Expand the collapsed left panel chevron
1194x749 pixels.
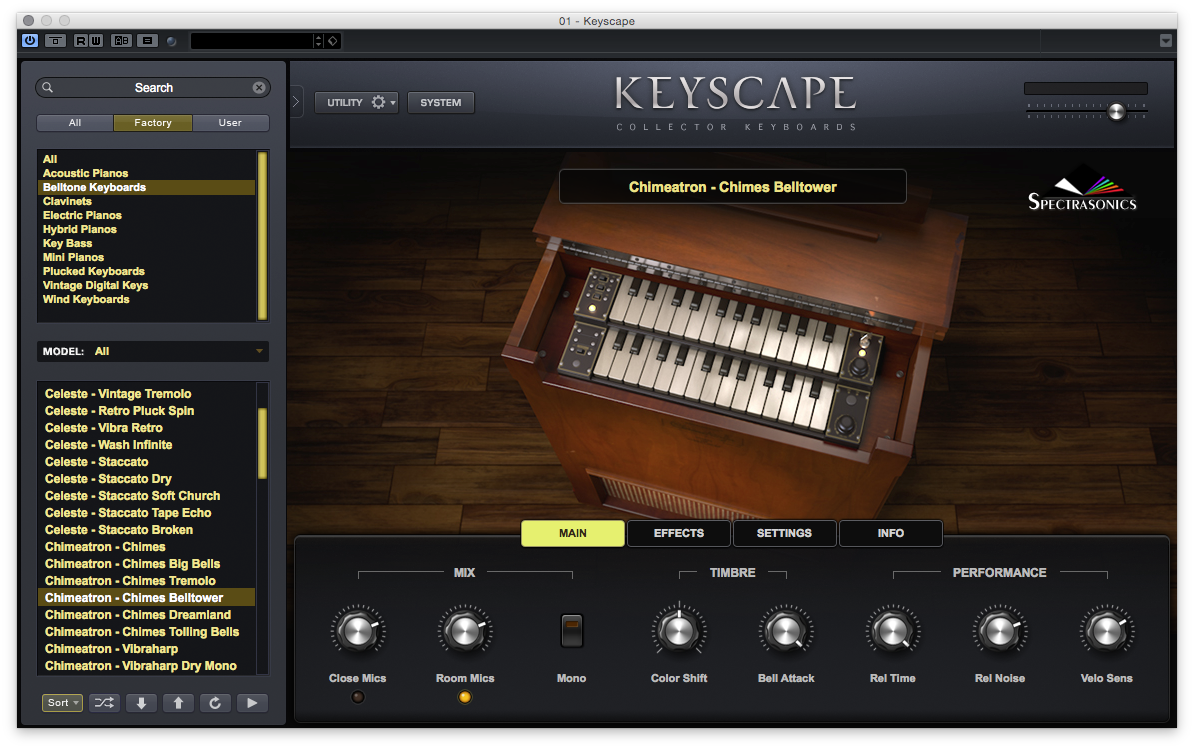point(295,100)
